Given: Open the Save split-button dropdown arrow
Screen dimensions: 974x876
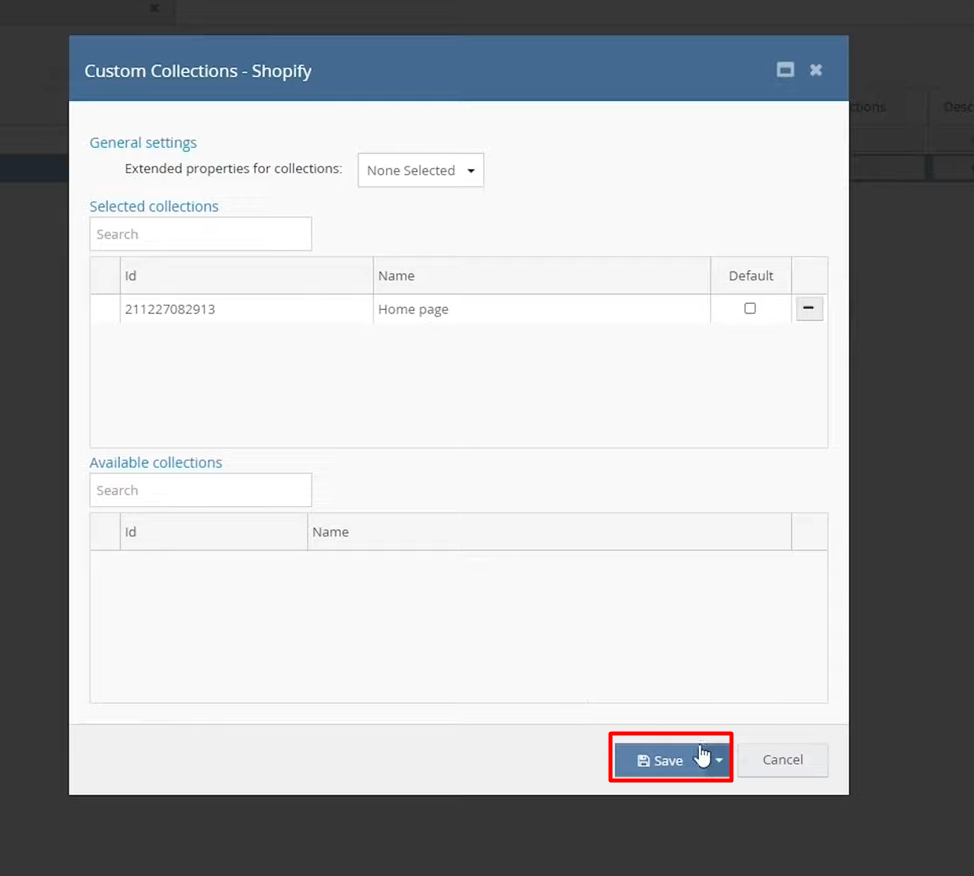Looking at the screenshot, I should click(719, 760).
